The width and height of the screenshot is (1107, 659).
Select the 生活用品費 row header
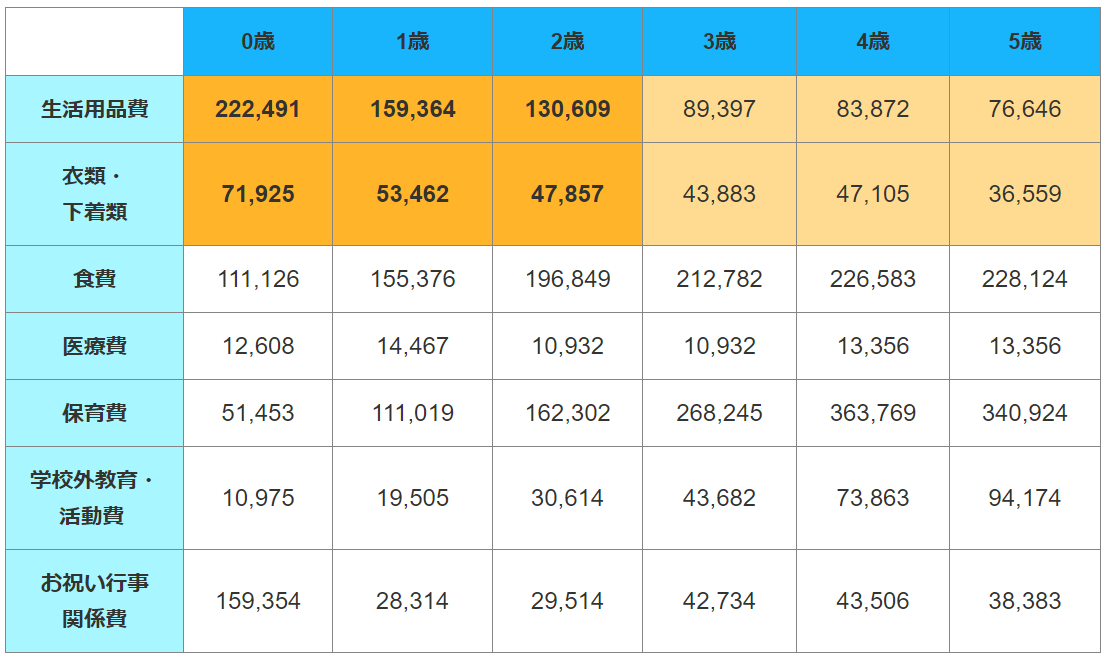[95, 109]
